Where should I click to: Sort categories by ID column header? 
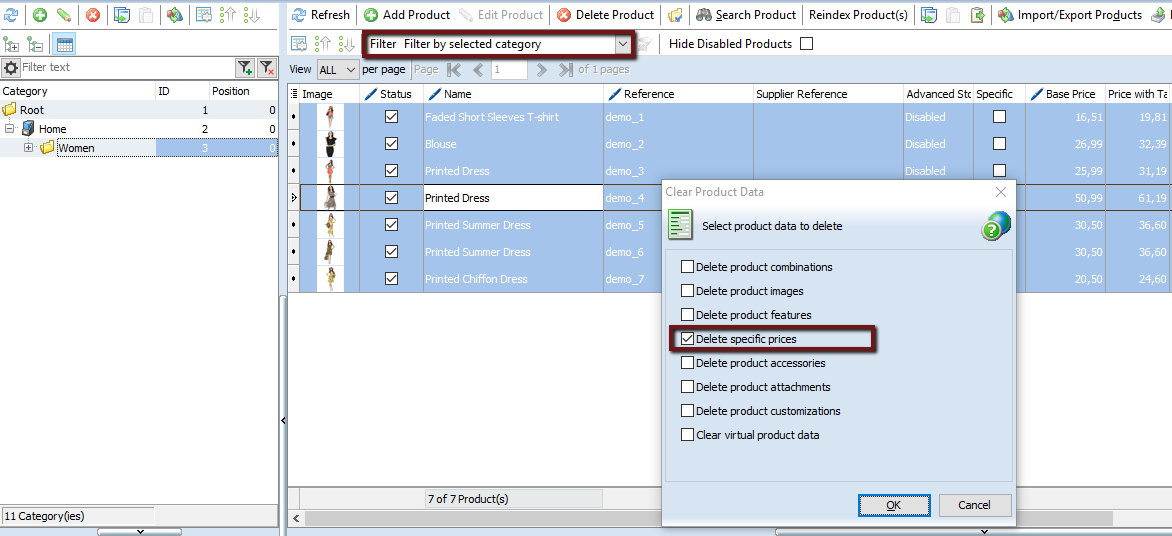tap(182, 91)
